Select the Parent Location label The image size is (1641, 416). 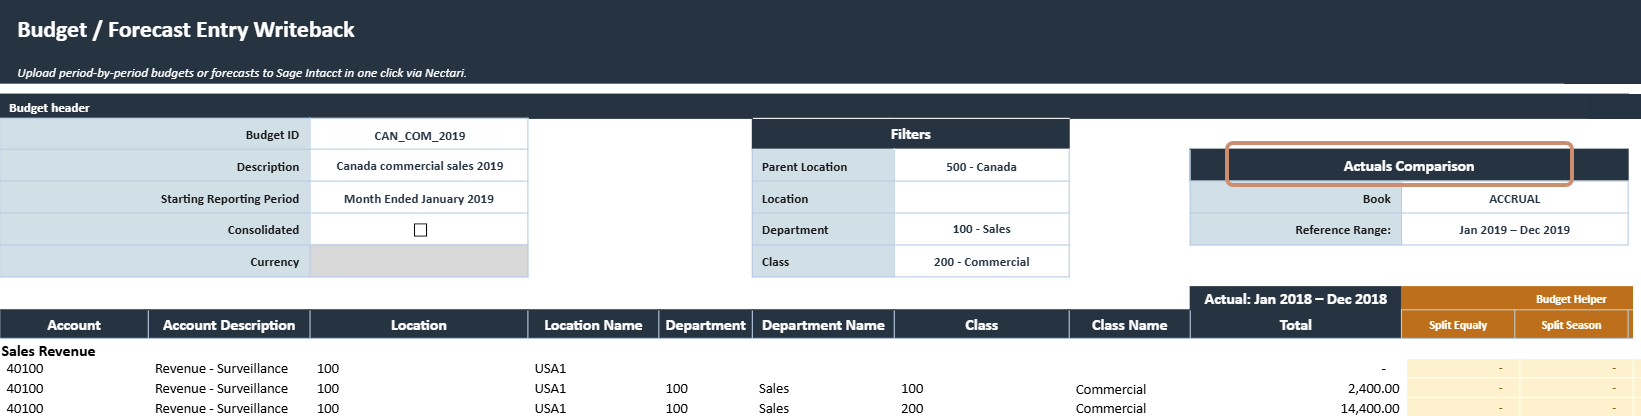tap(804, 167)
